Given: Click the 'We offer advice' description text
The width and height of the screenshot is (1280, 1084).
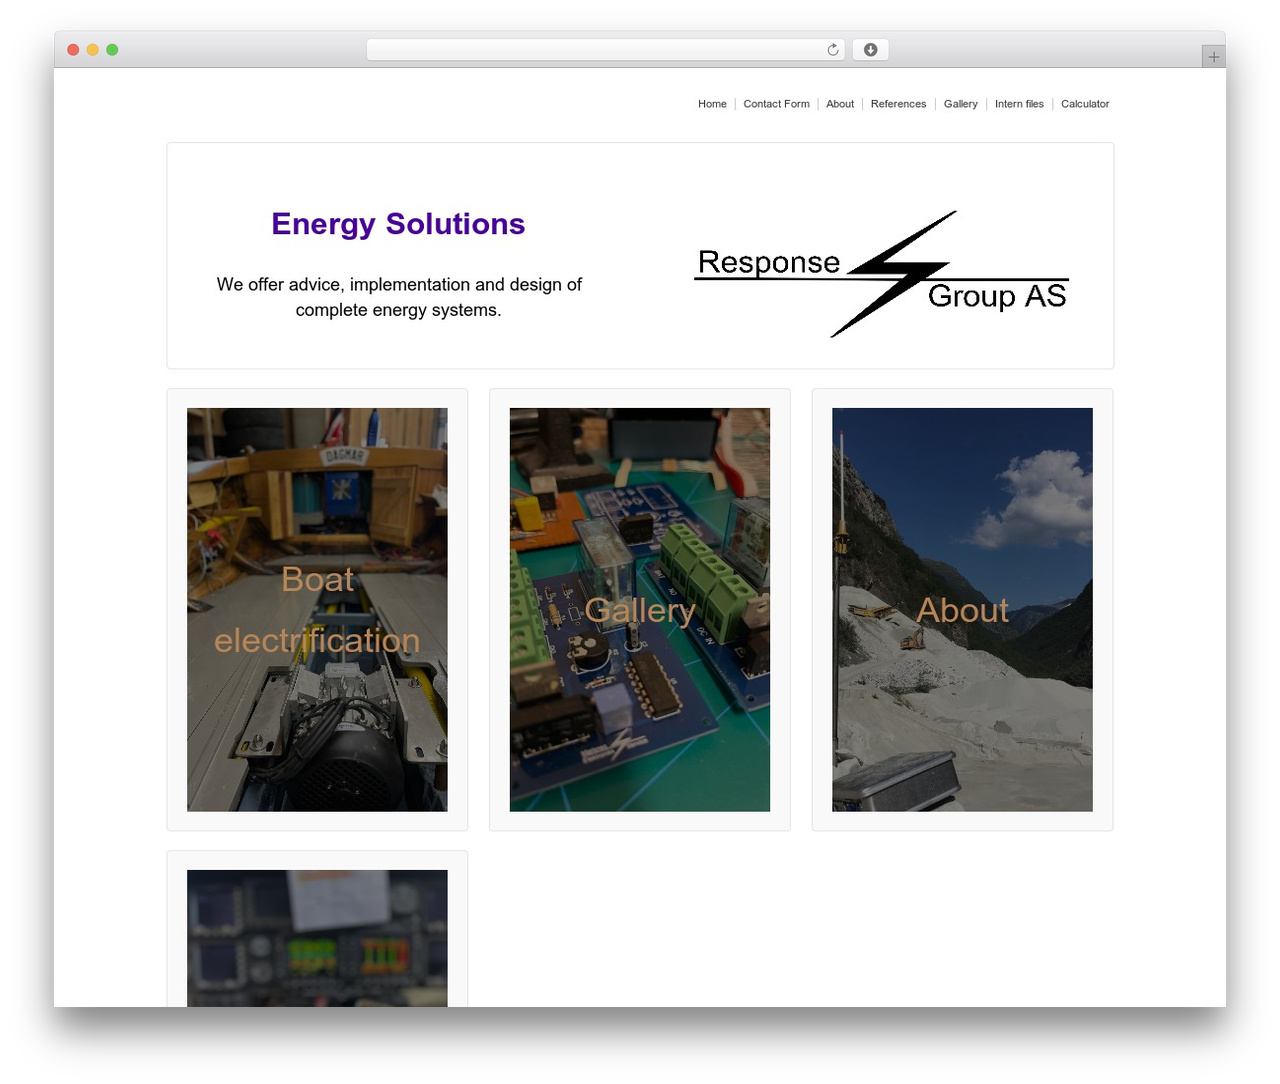Looking at the screenshot, I should [x=398, y=297].
